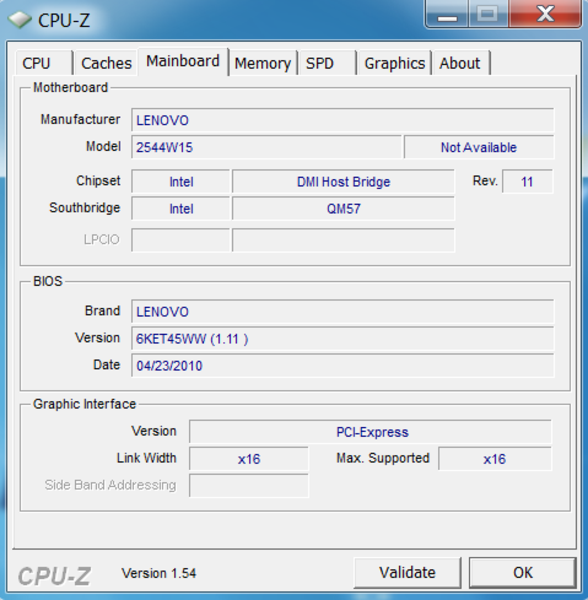Click the Validate button
588x600 pixels.
[x=407, y=573]
